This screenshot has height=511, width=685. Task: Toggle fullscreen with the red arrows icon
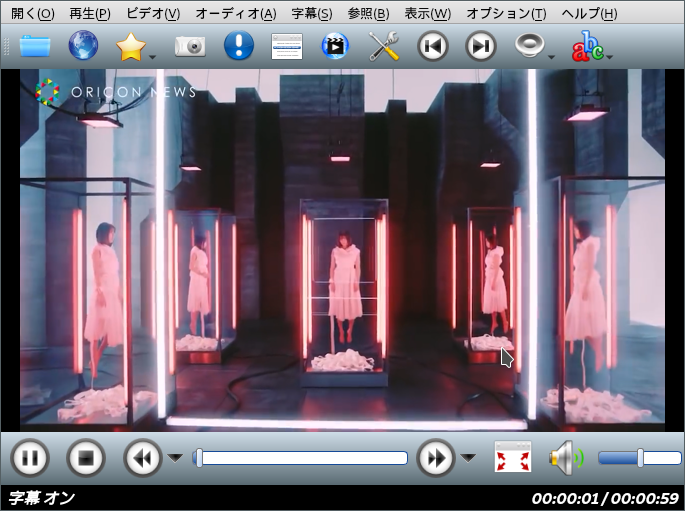(x=513, y=457)
